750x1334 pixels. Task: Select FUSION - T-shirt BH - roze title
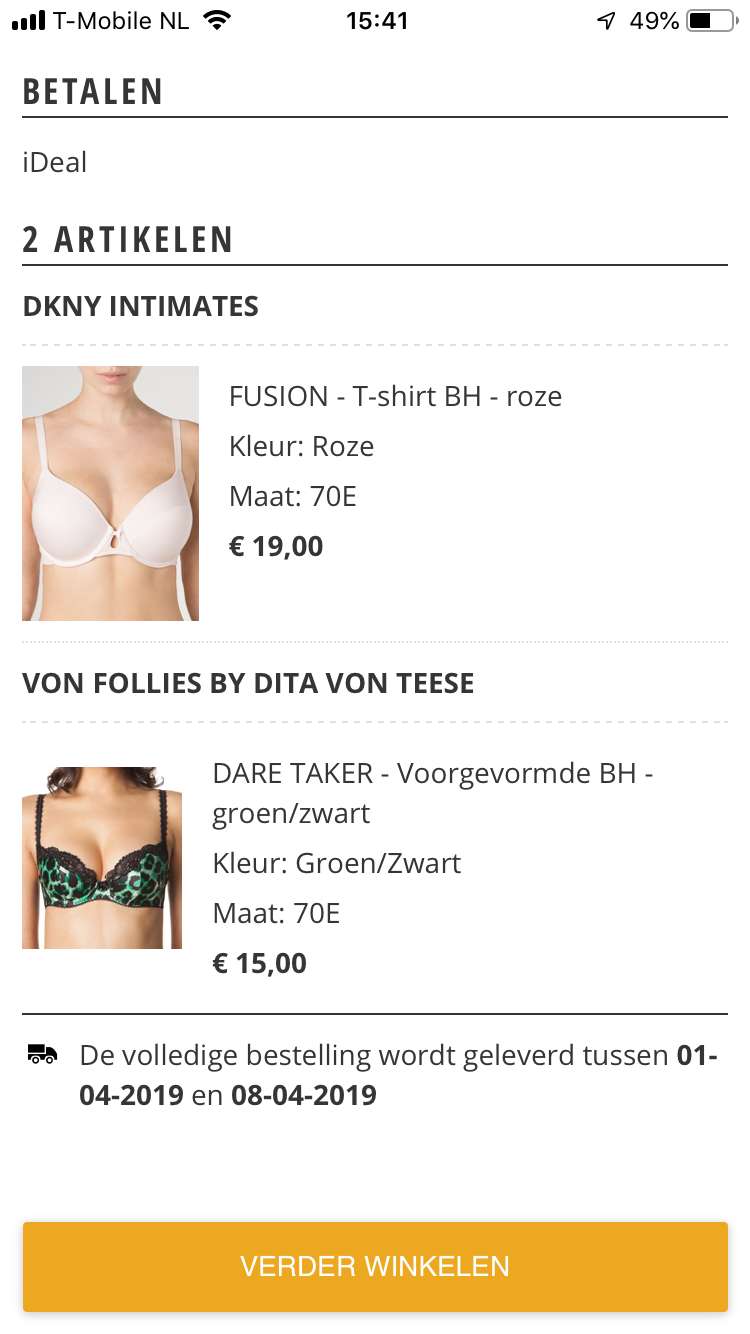(395, 396)
